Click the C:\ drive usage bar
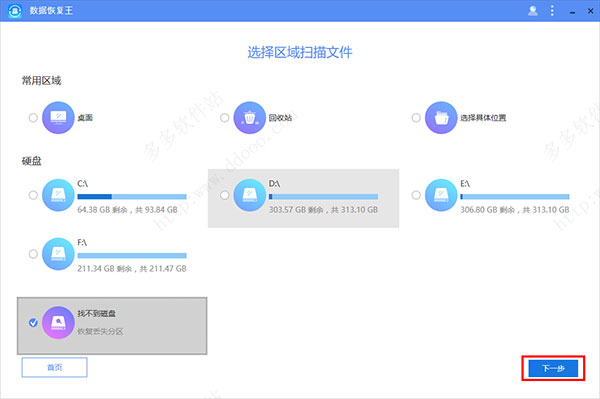Image resolution: width=600 pixels, height=399 pixels. [132, 197]
